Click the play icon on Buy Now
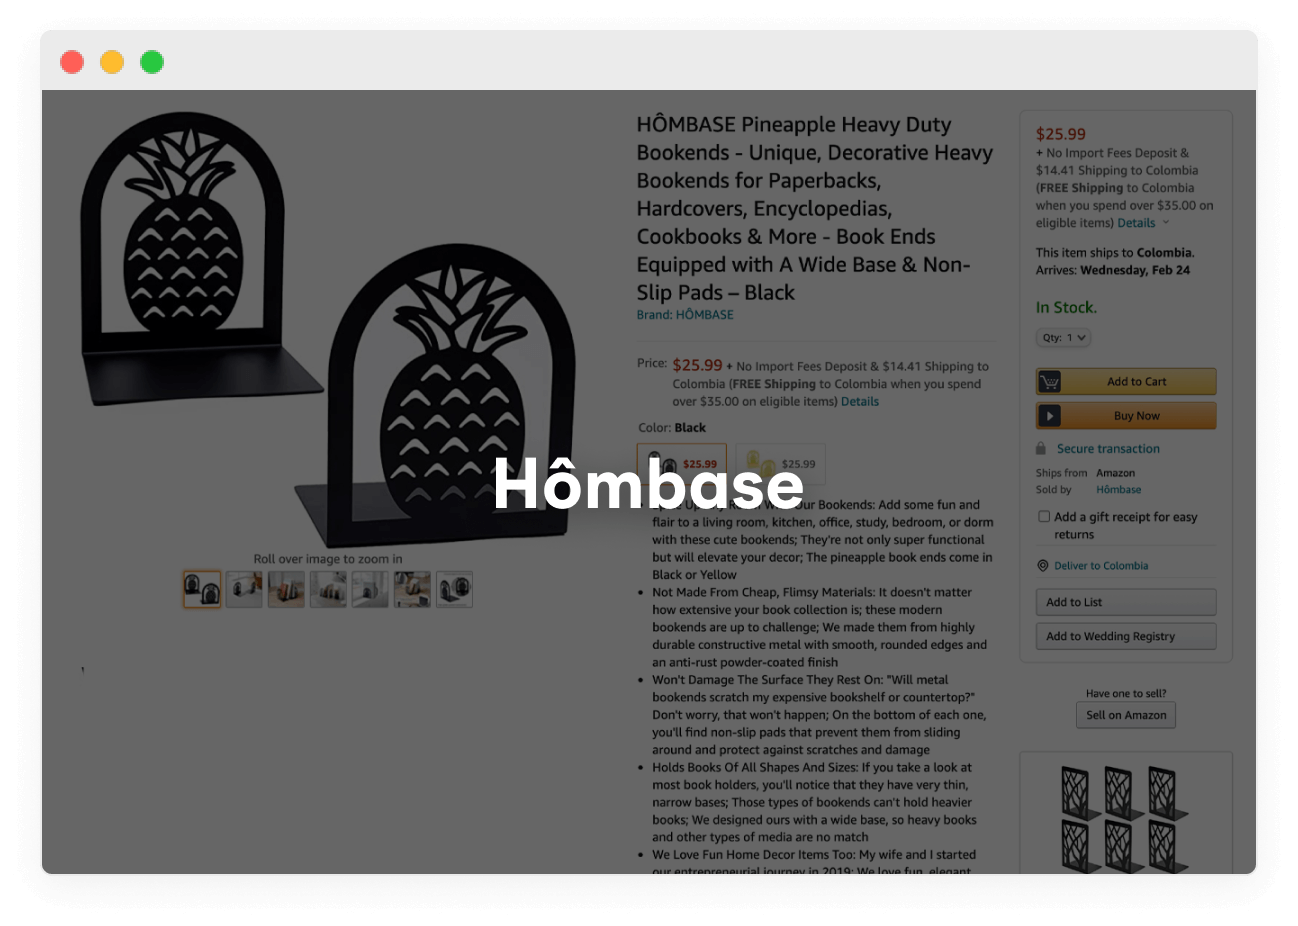Viewport: 1298px width, 926px height. 1049,416
